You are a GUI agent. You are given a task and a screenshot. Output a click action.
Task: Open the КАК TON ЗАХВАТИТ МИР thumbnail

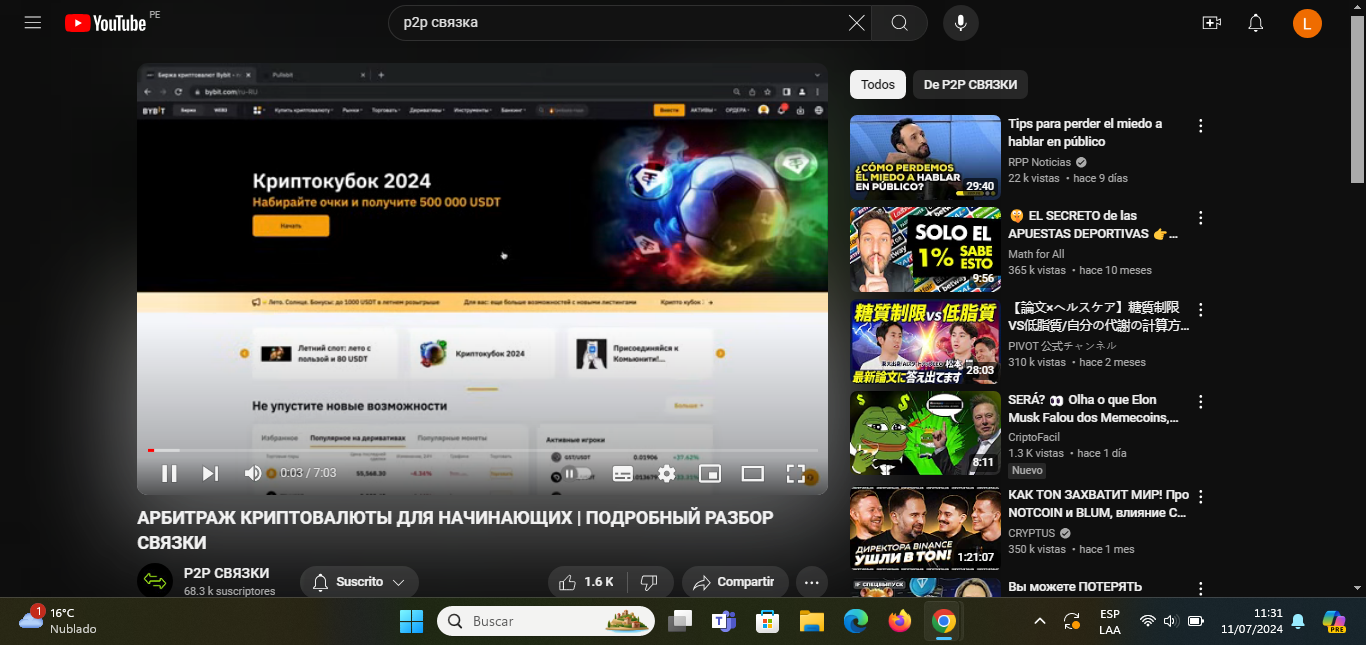point(925,528)
